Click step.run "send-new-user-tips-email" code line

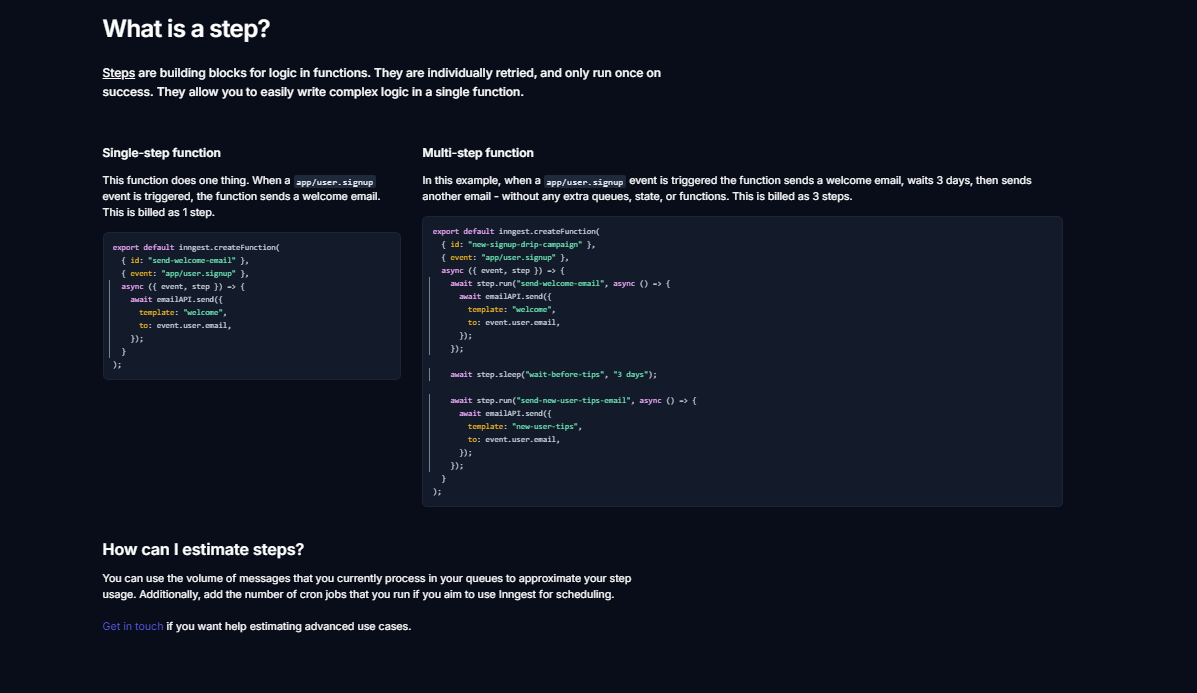(x=573, y=401)
